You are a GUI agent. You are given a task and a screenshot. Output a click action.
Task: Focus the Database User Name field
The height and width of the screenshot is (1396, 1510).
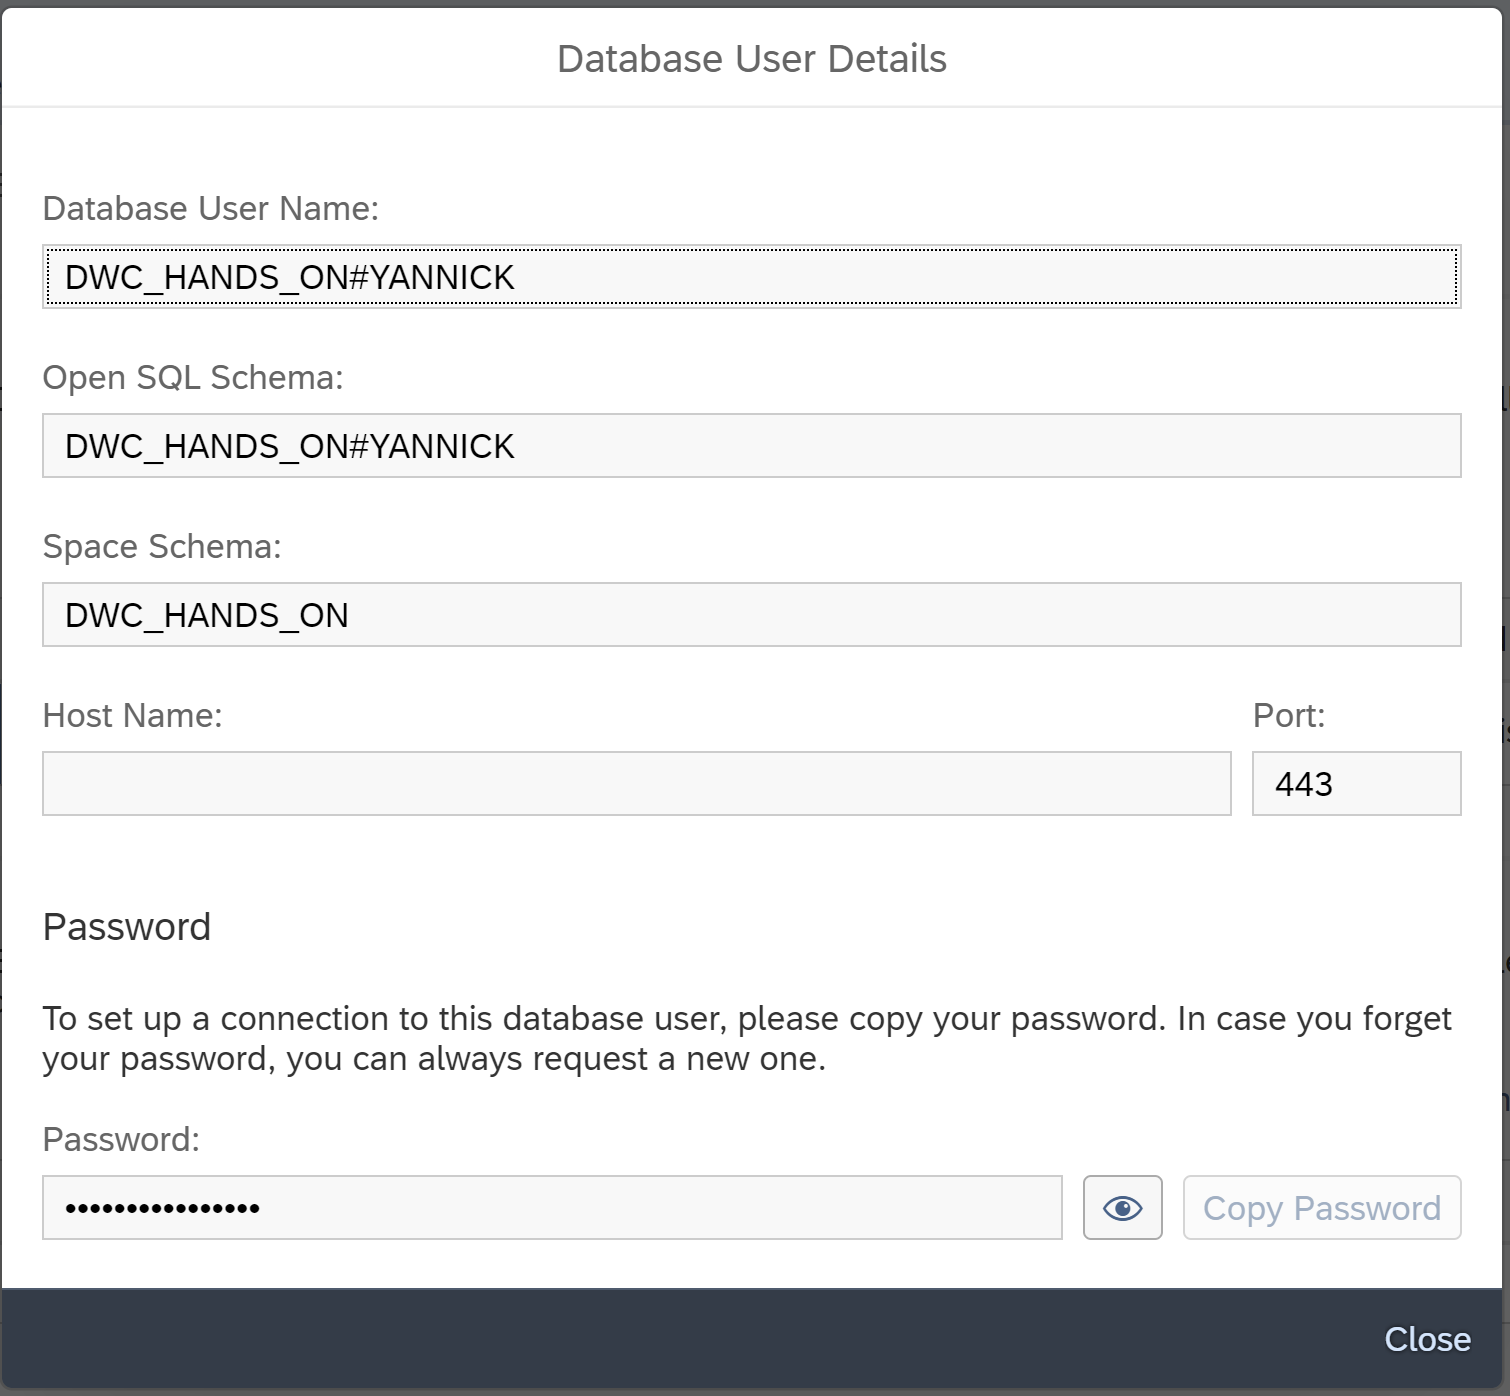751,277
